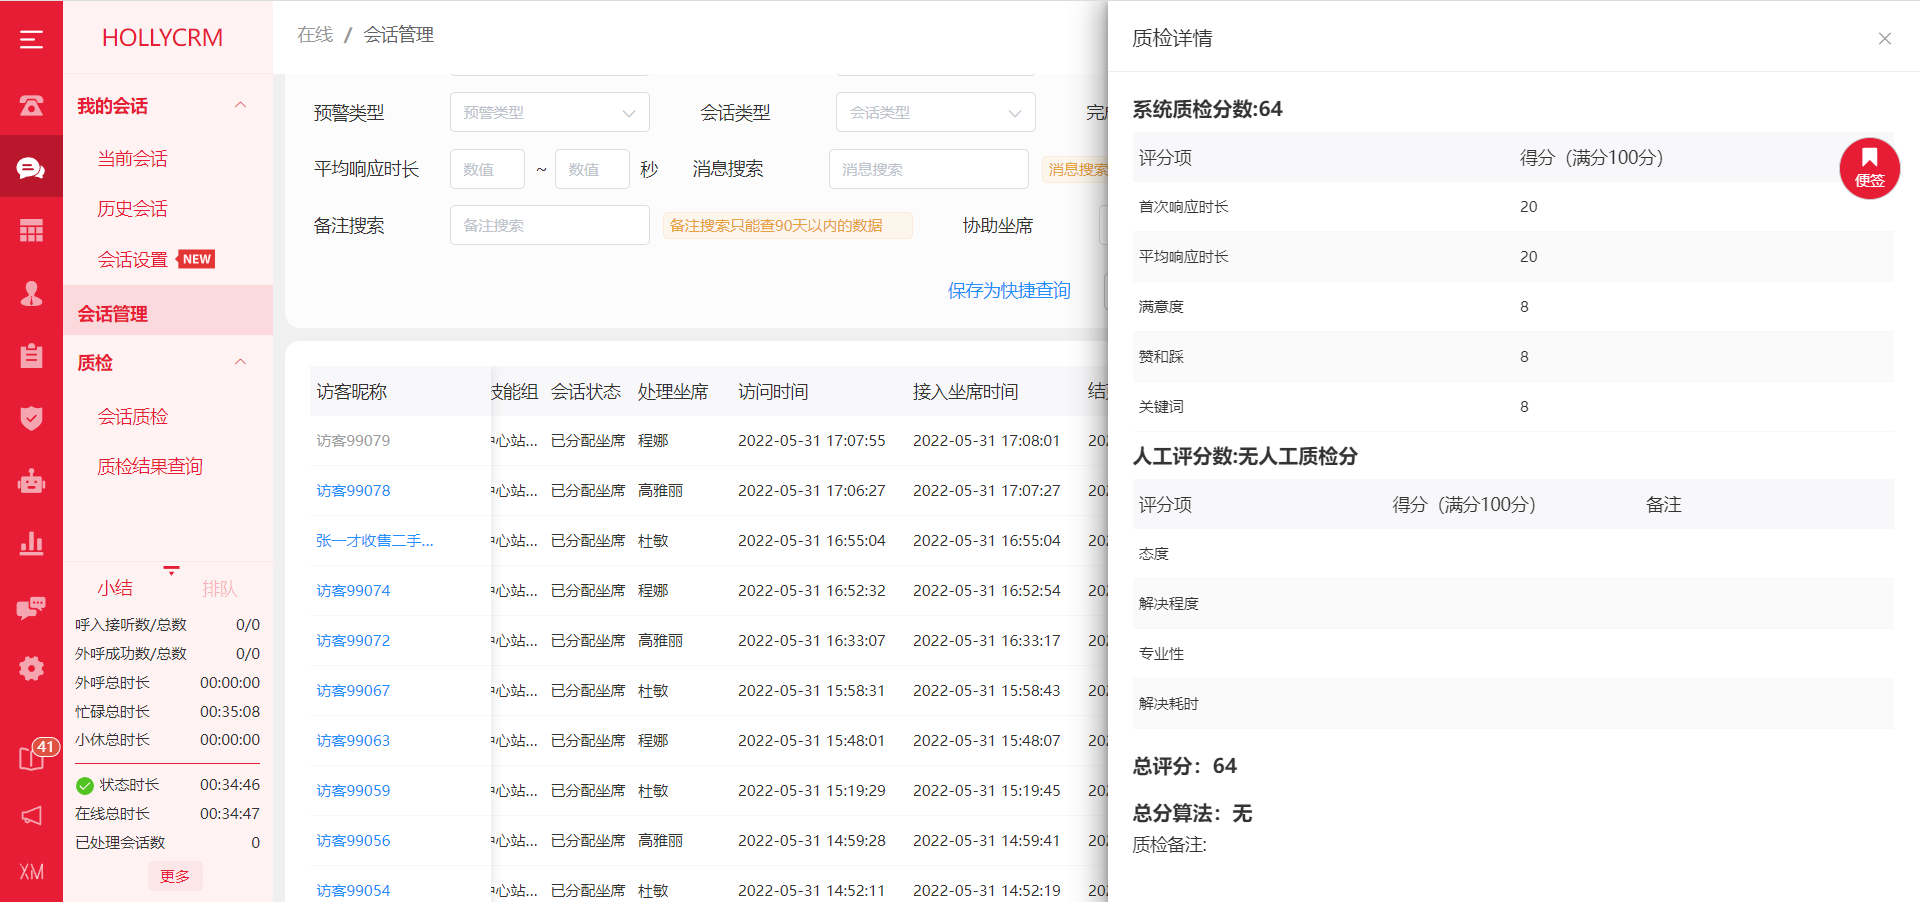Screen dimensions: 1920x902
Task: Open visitor 访客99074 link
Action: [353, 590]
